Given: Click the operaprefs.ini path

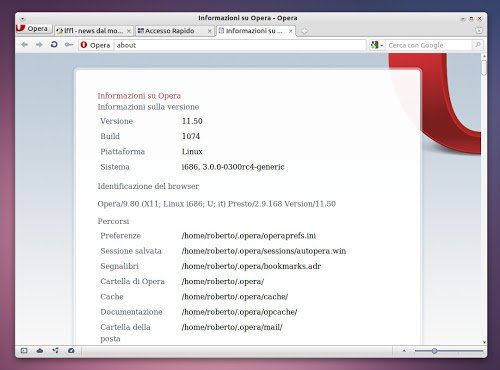Looking at the screenshot, I should [x=249, y=236].
